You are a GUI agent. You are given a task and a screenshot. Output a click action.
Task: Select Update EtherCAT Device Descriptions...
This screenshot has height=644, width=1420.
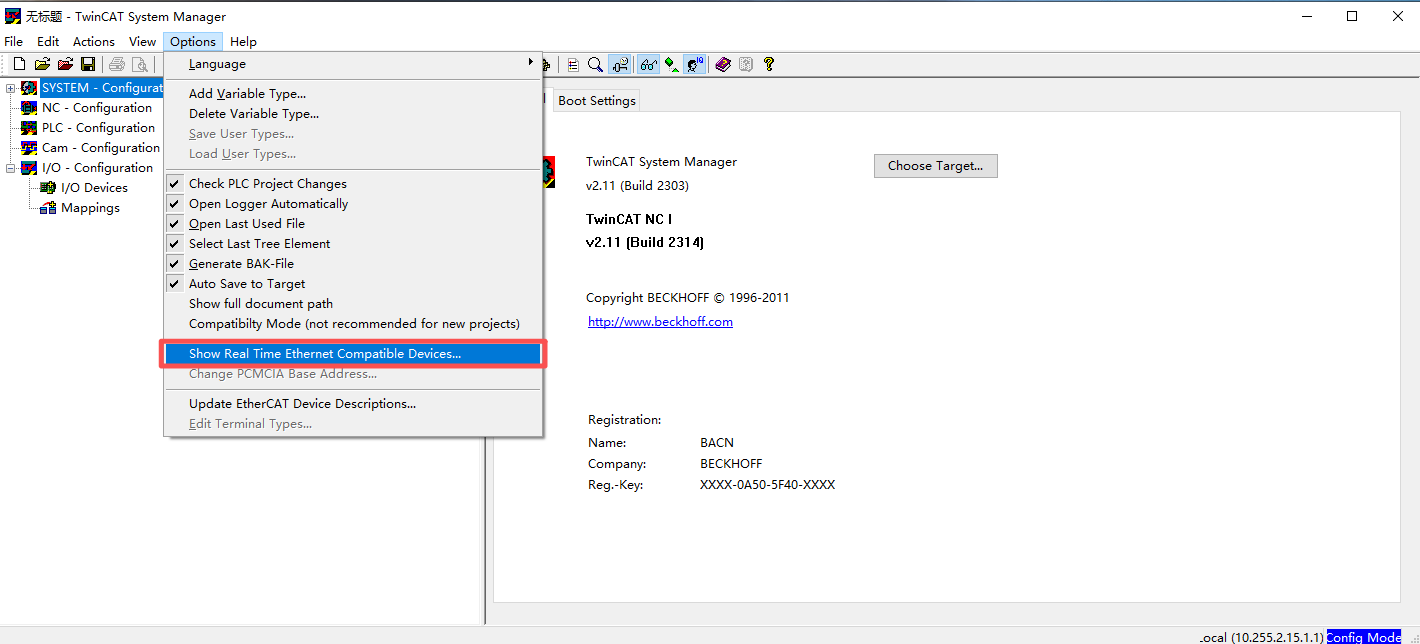353,404
